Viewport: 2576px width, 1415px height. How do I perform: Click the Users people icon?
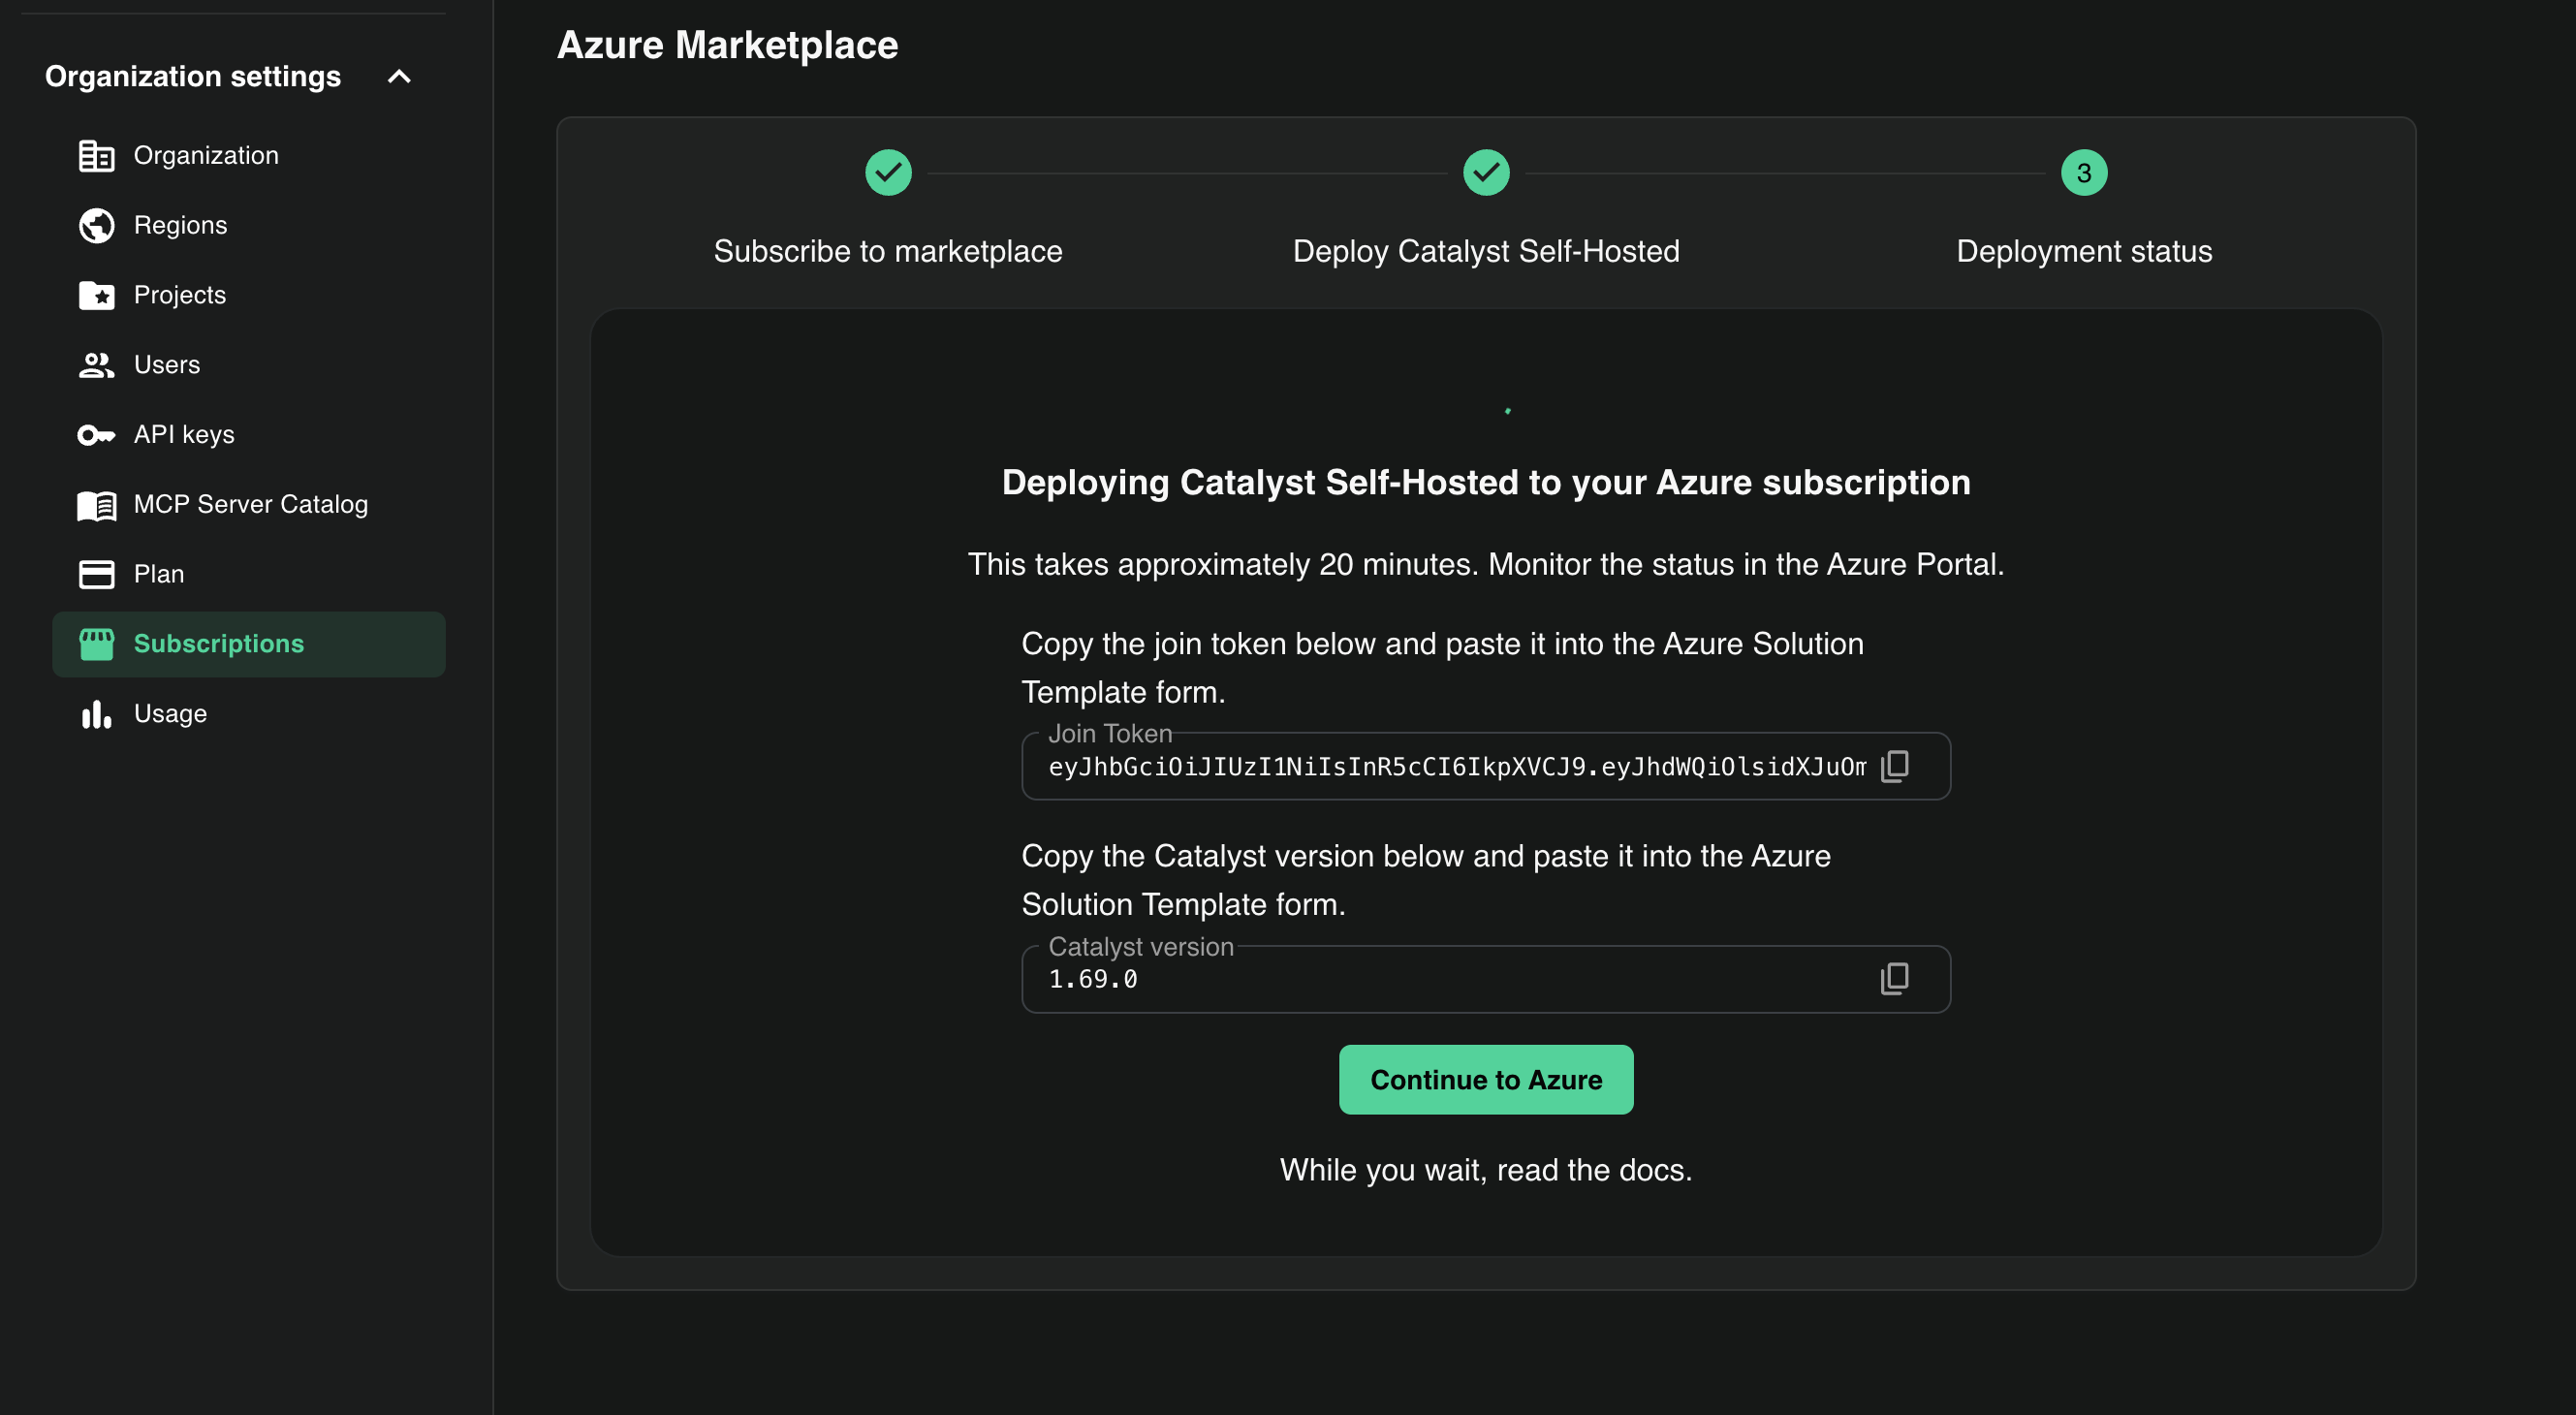tap(96, 365)
